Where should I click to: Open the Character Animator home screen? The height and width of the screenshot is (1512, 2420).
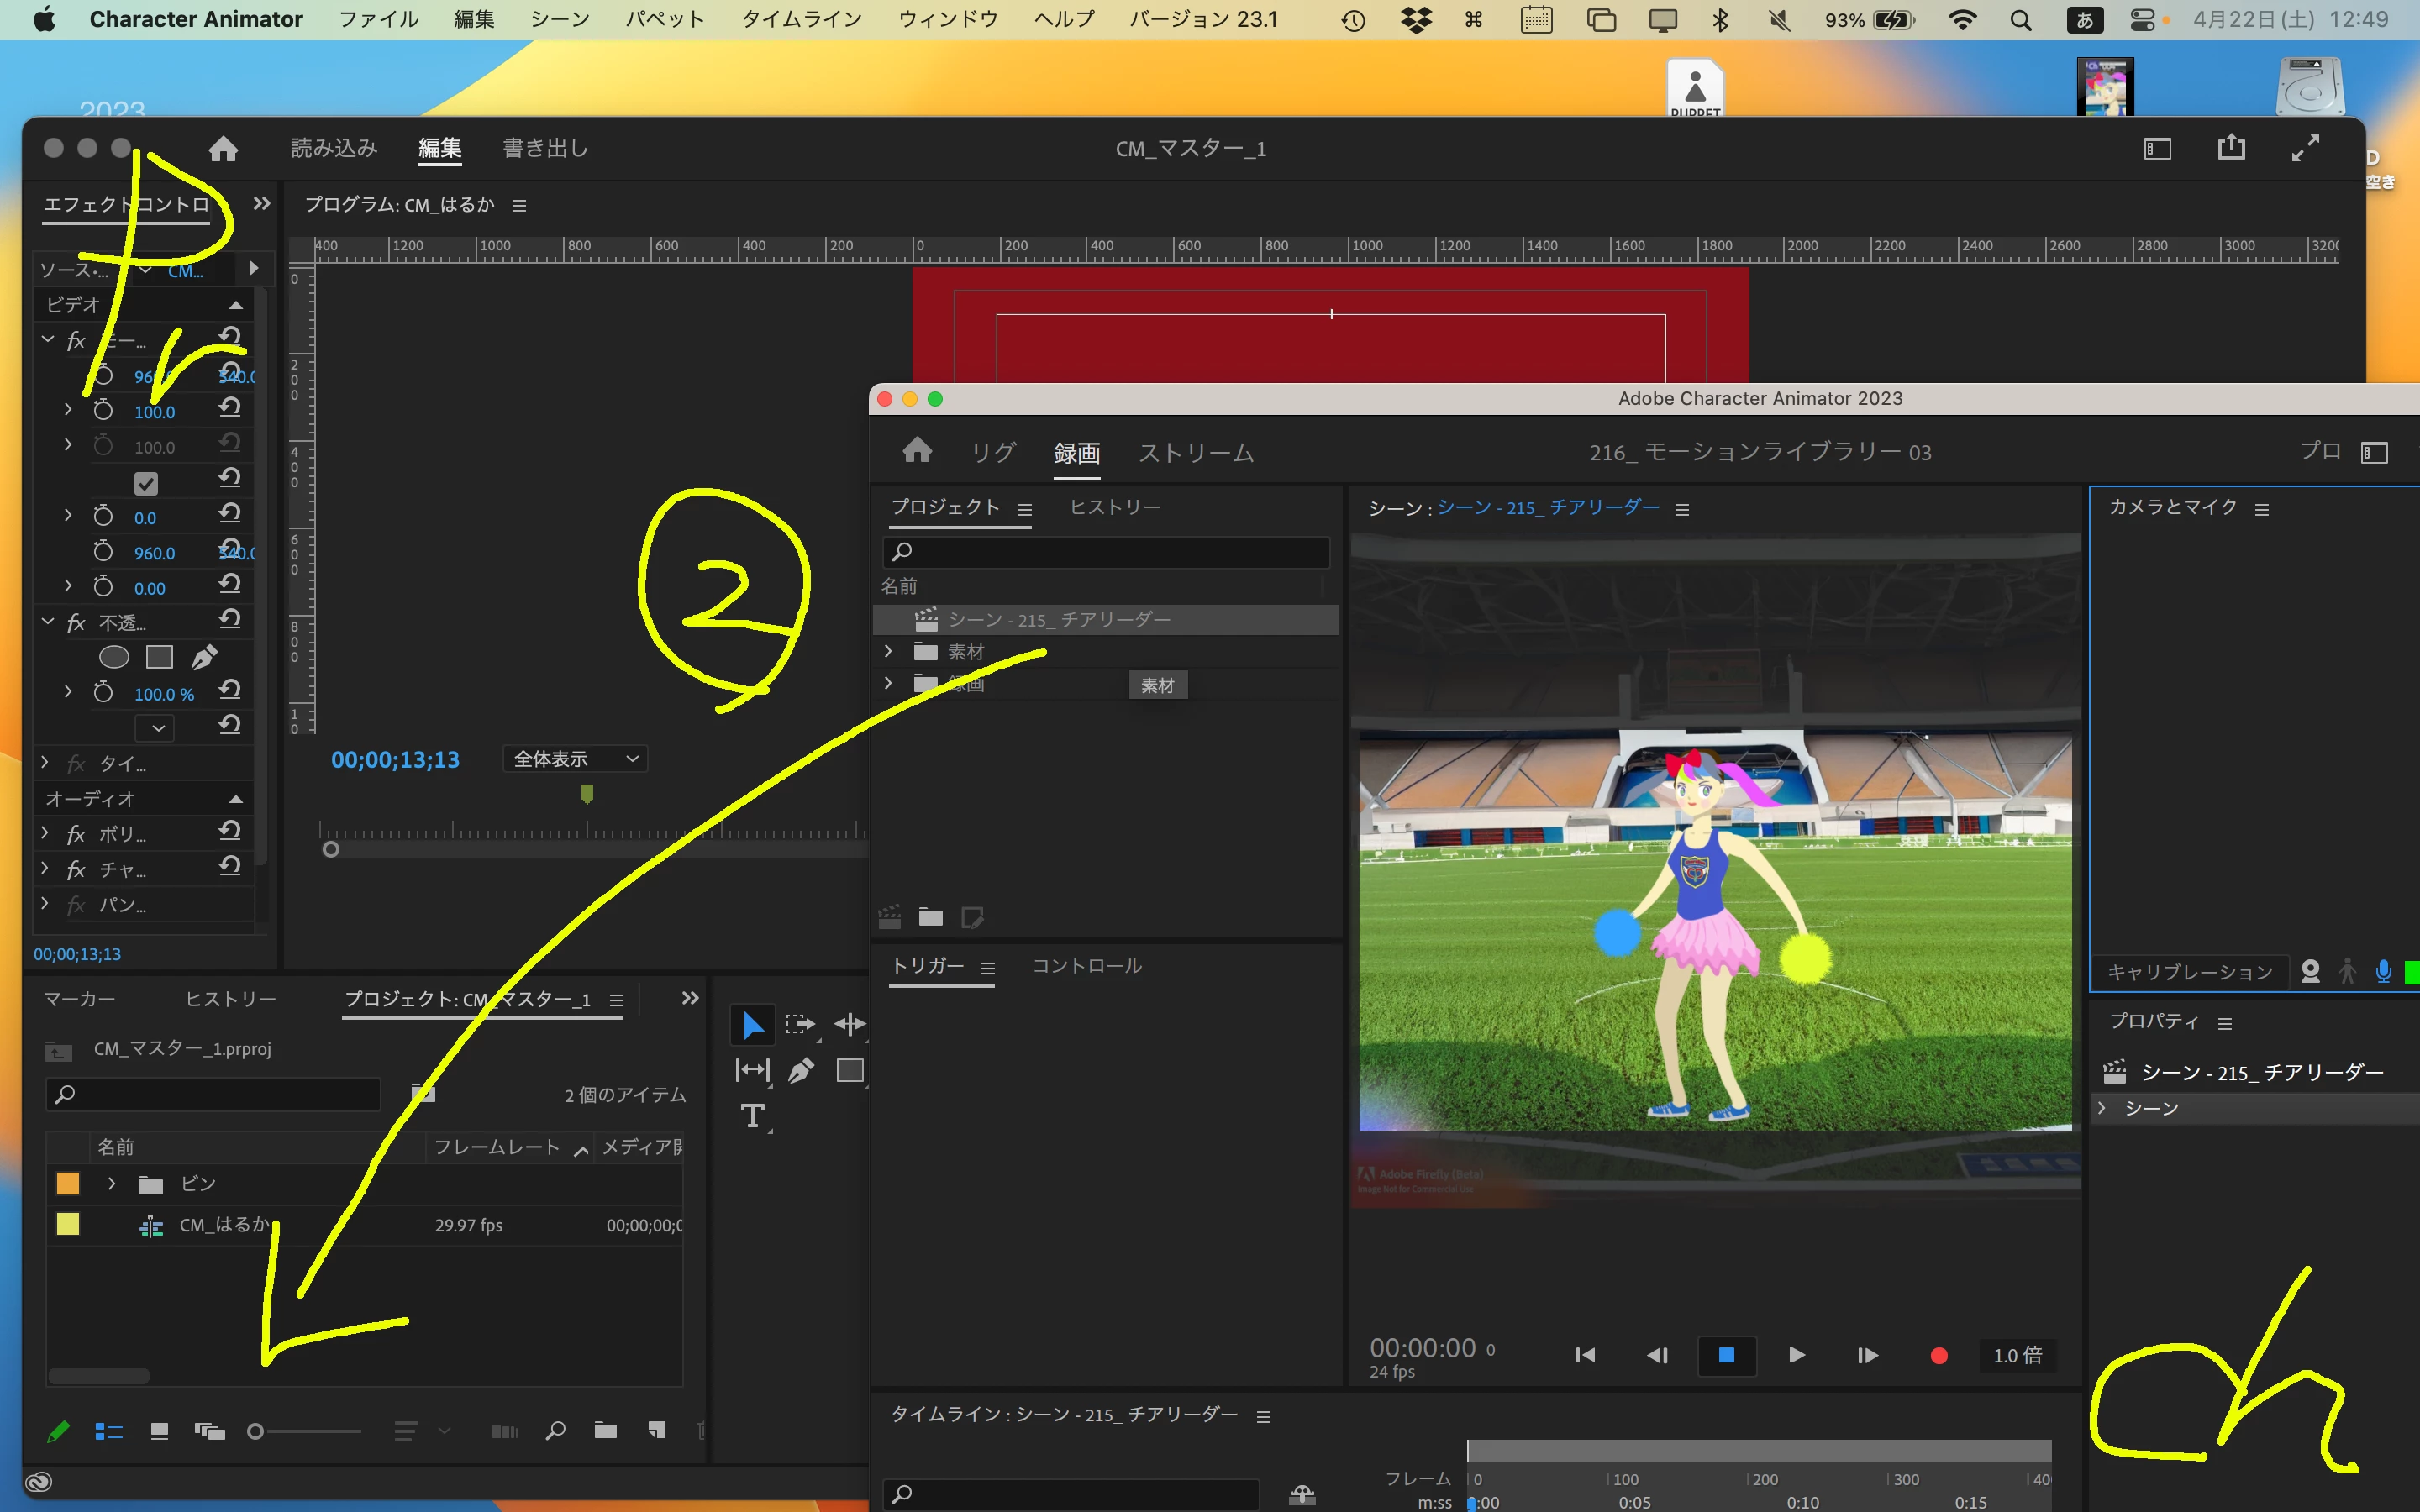coord(917,451)
